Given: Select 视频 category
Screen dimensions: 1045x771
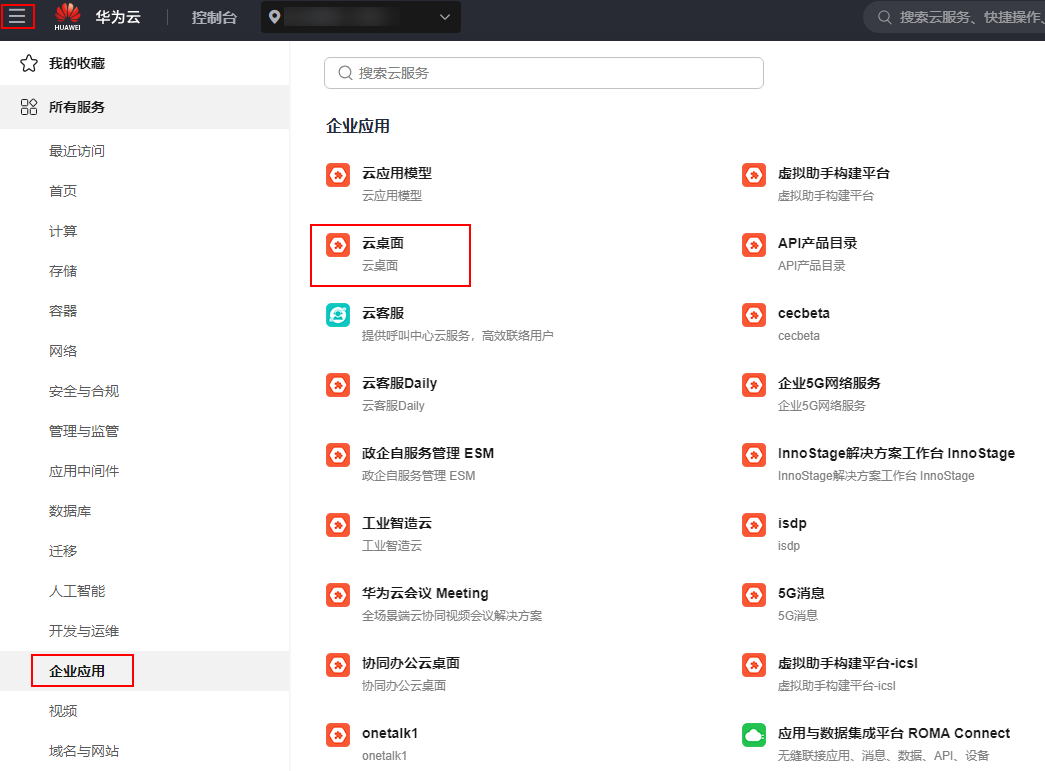Looking at the screenshot, I should point(63,711).
